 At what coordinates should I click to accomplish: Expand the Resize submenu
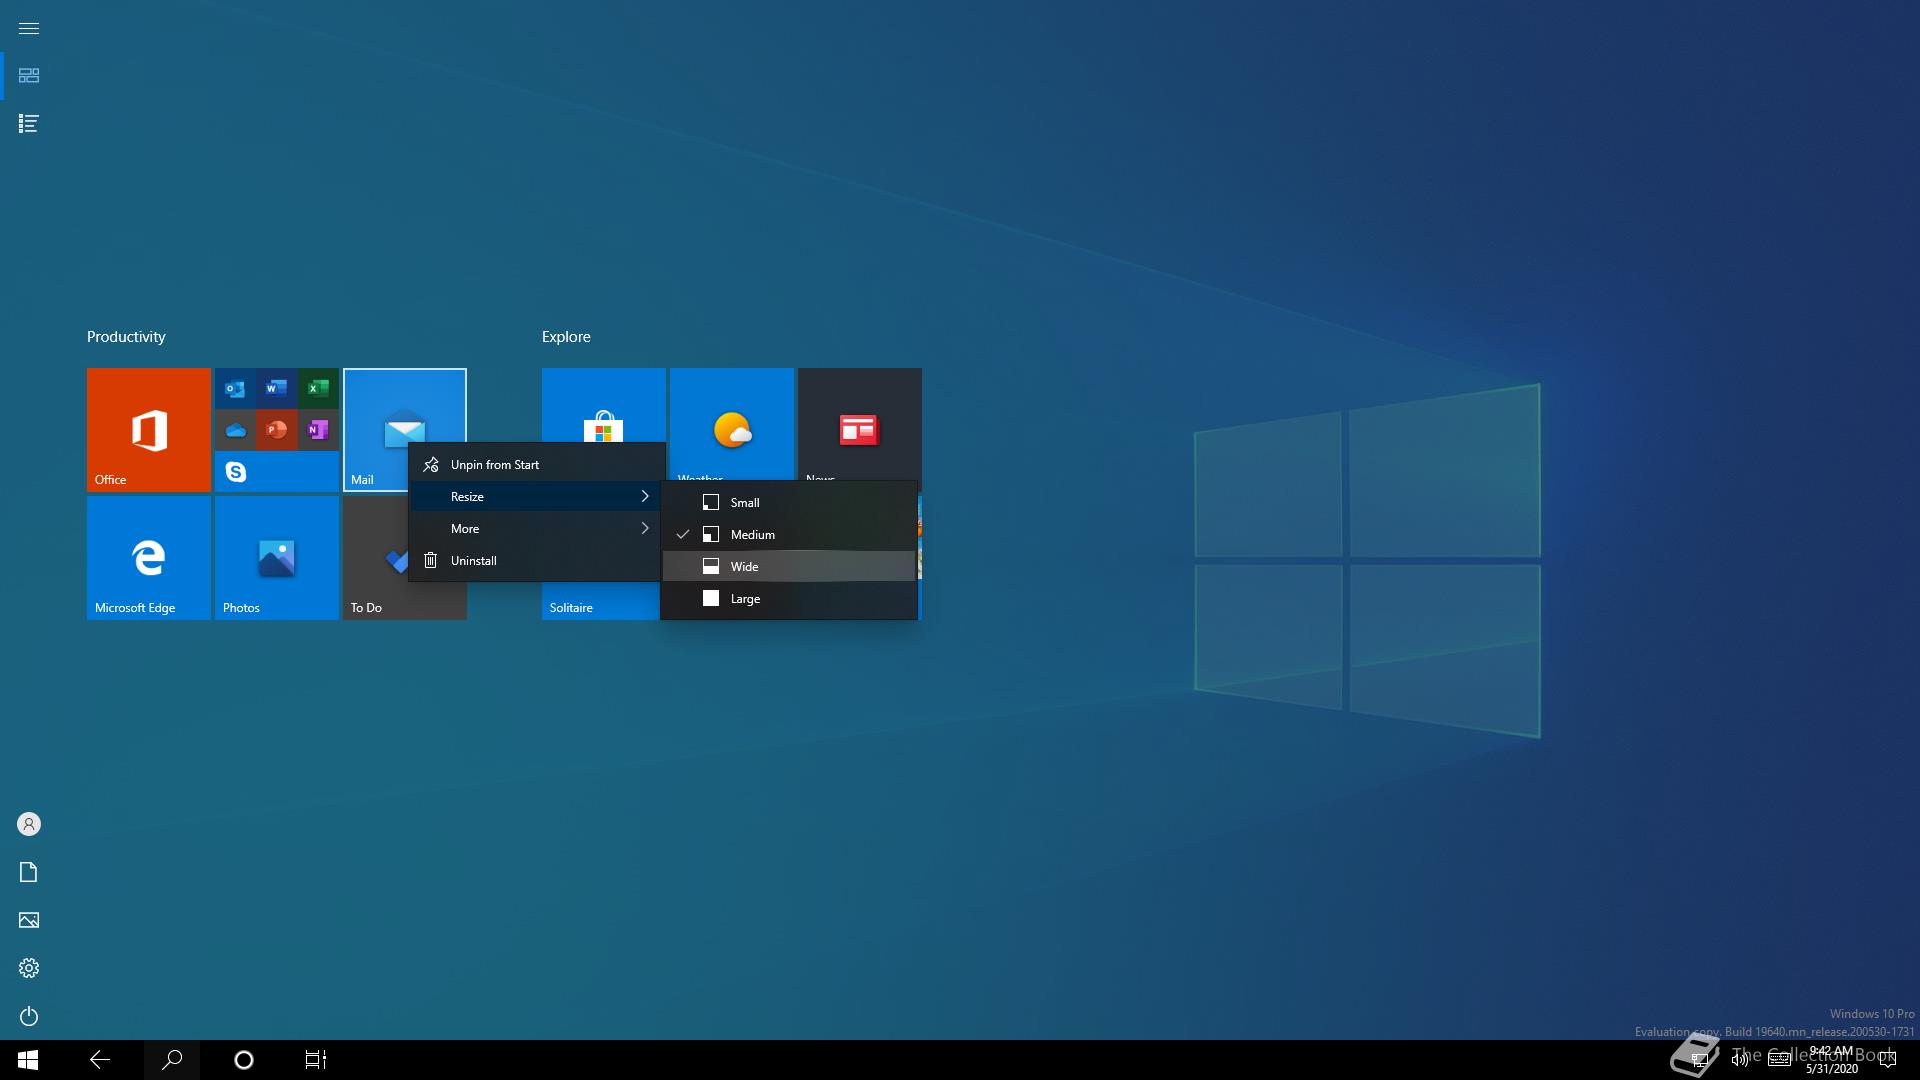point(537,496)
